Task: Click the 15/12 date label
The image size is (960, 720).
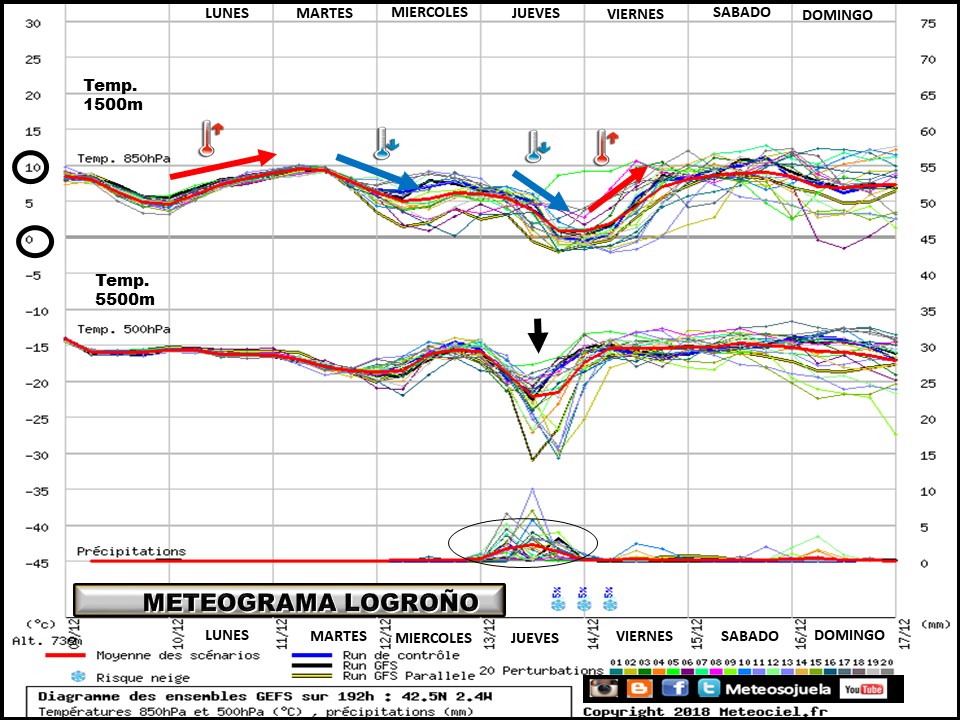Action: click(x=697, y=633)
